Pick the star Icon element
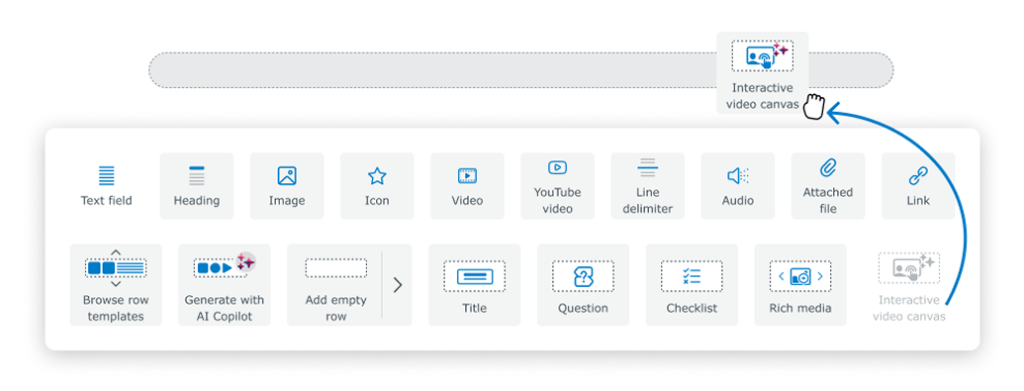The image size is (1024, 391). pyautogui.click(x=377, y=186)
